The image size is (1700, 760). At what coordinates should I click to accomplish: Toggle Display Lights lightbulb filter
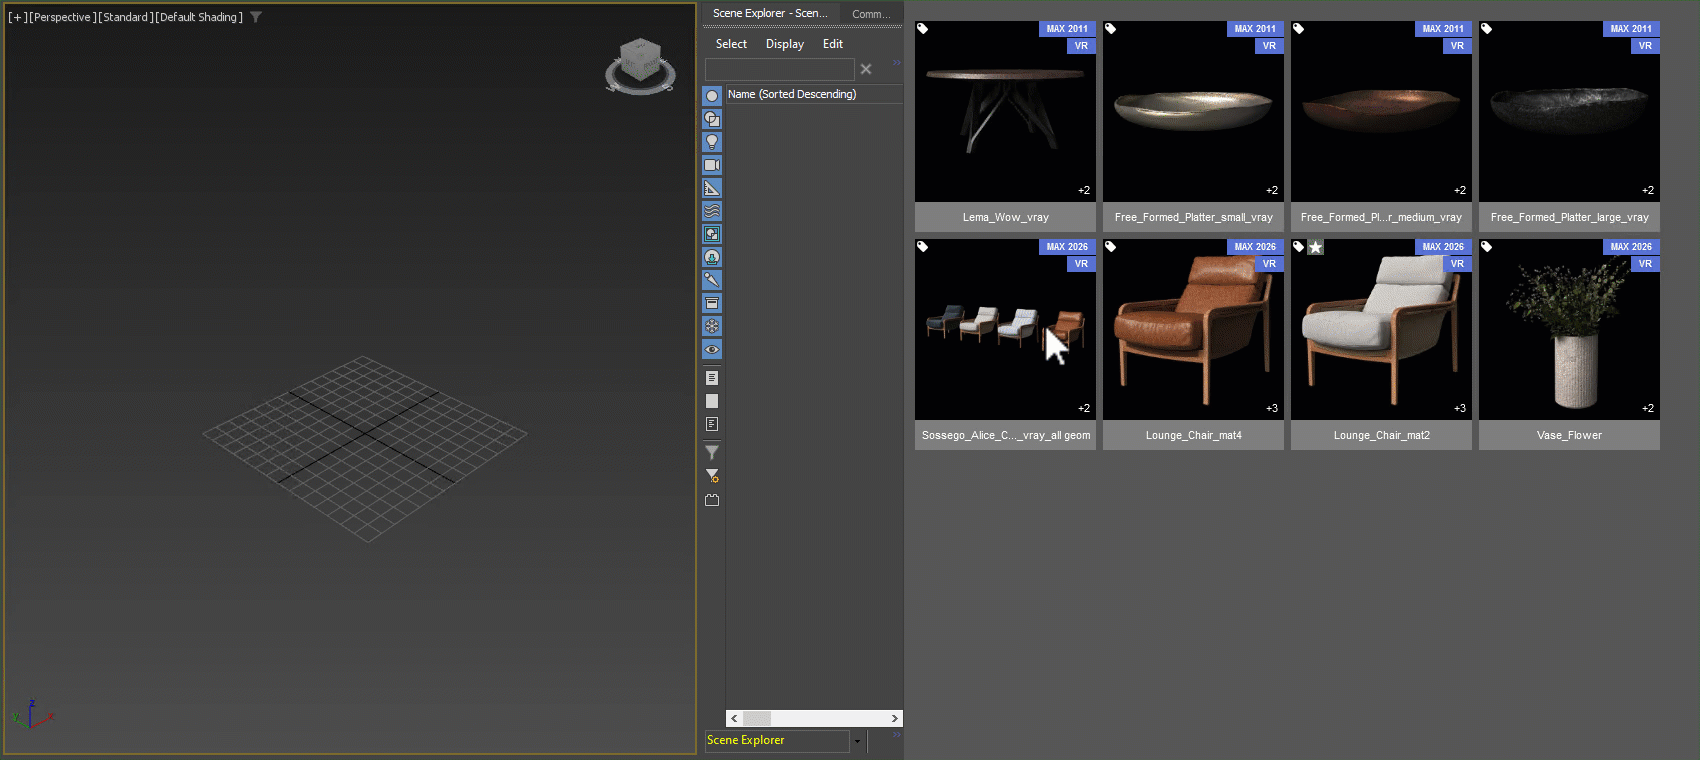click(x=712, y=142)
